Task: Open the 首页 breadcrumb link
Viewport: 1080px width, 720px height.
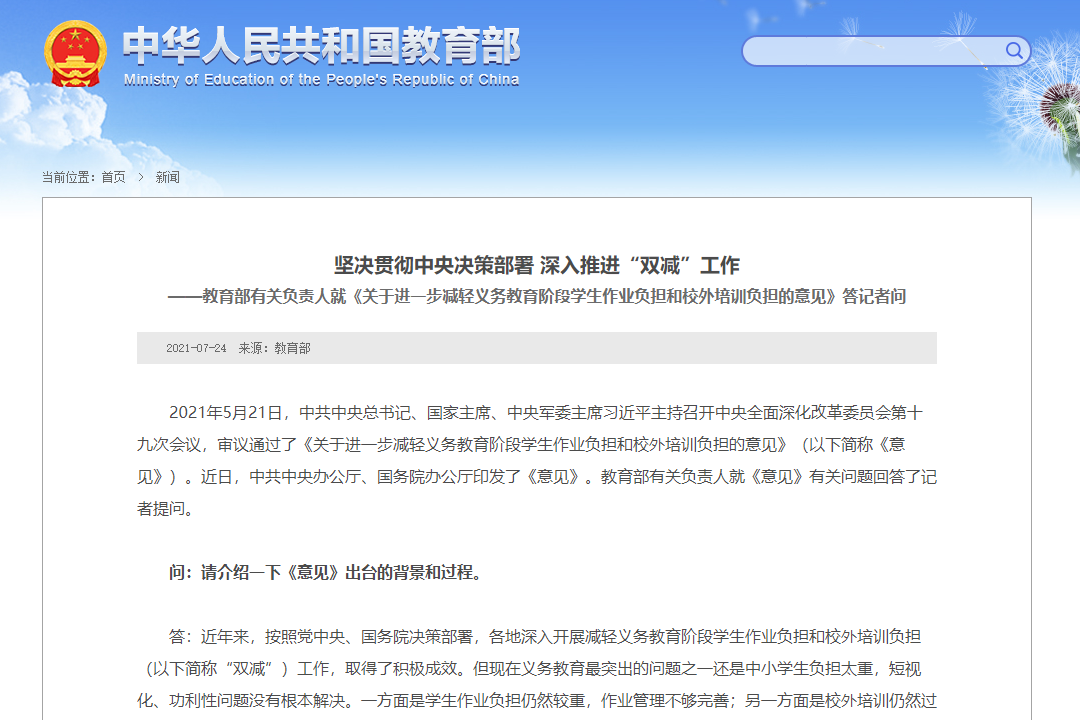Action: (113, 177)
